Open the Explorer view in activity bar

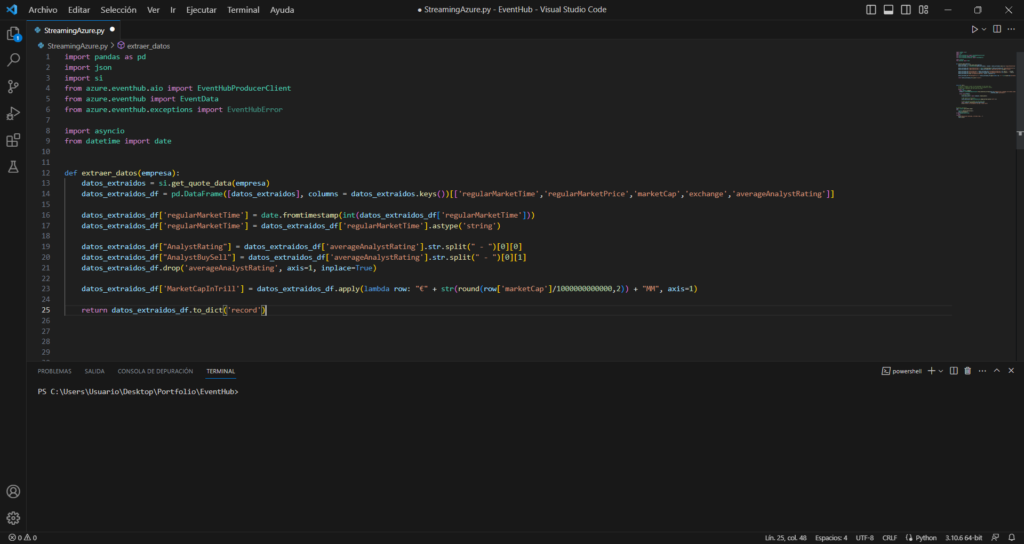(13, 33)
